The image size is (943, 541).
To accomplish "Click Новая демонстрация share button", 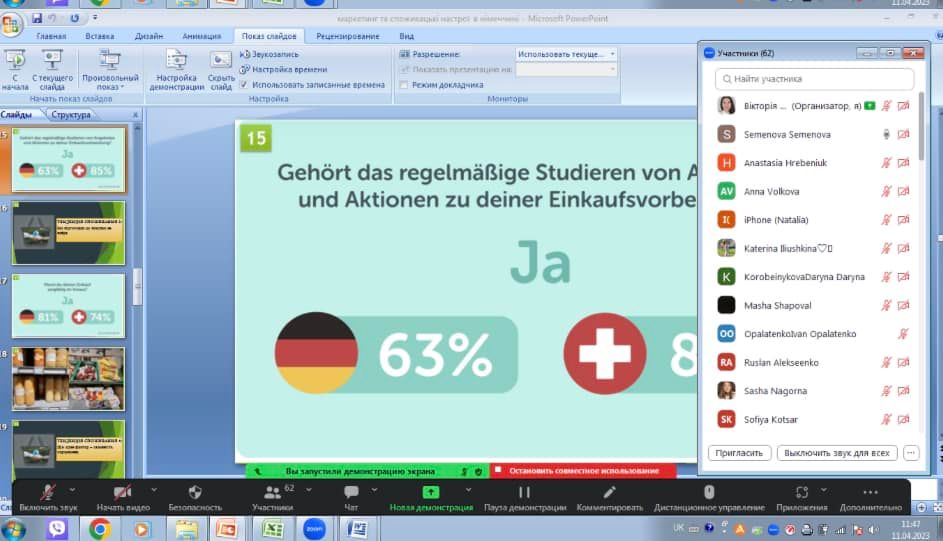I will click(431, 498).
